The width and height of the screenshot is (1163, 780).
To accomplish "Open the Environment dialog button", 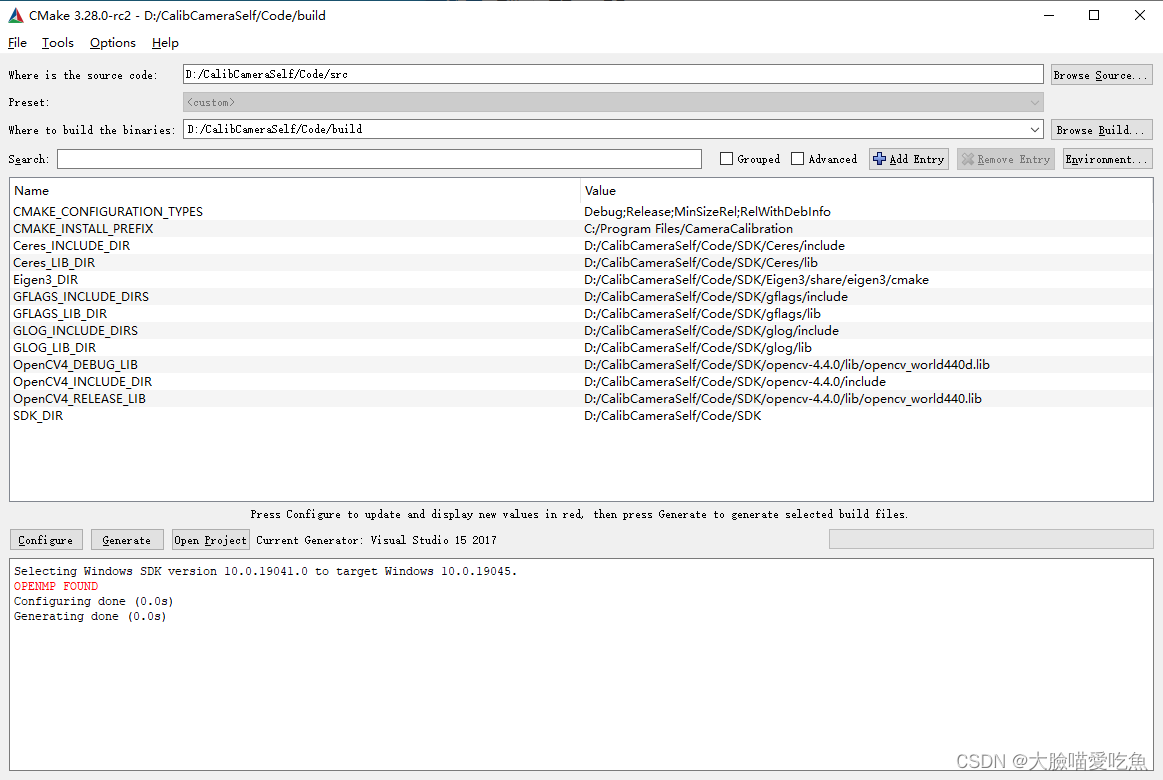I will tap(1107, 159).
